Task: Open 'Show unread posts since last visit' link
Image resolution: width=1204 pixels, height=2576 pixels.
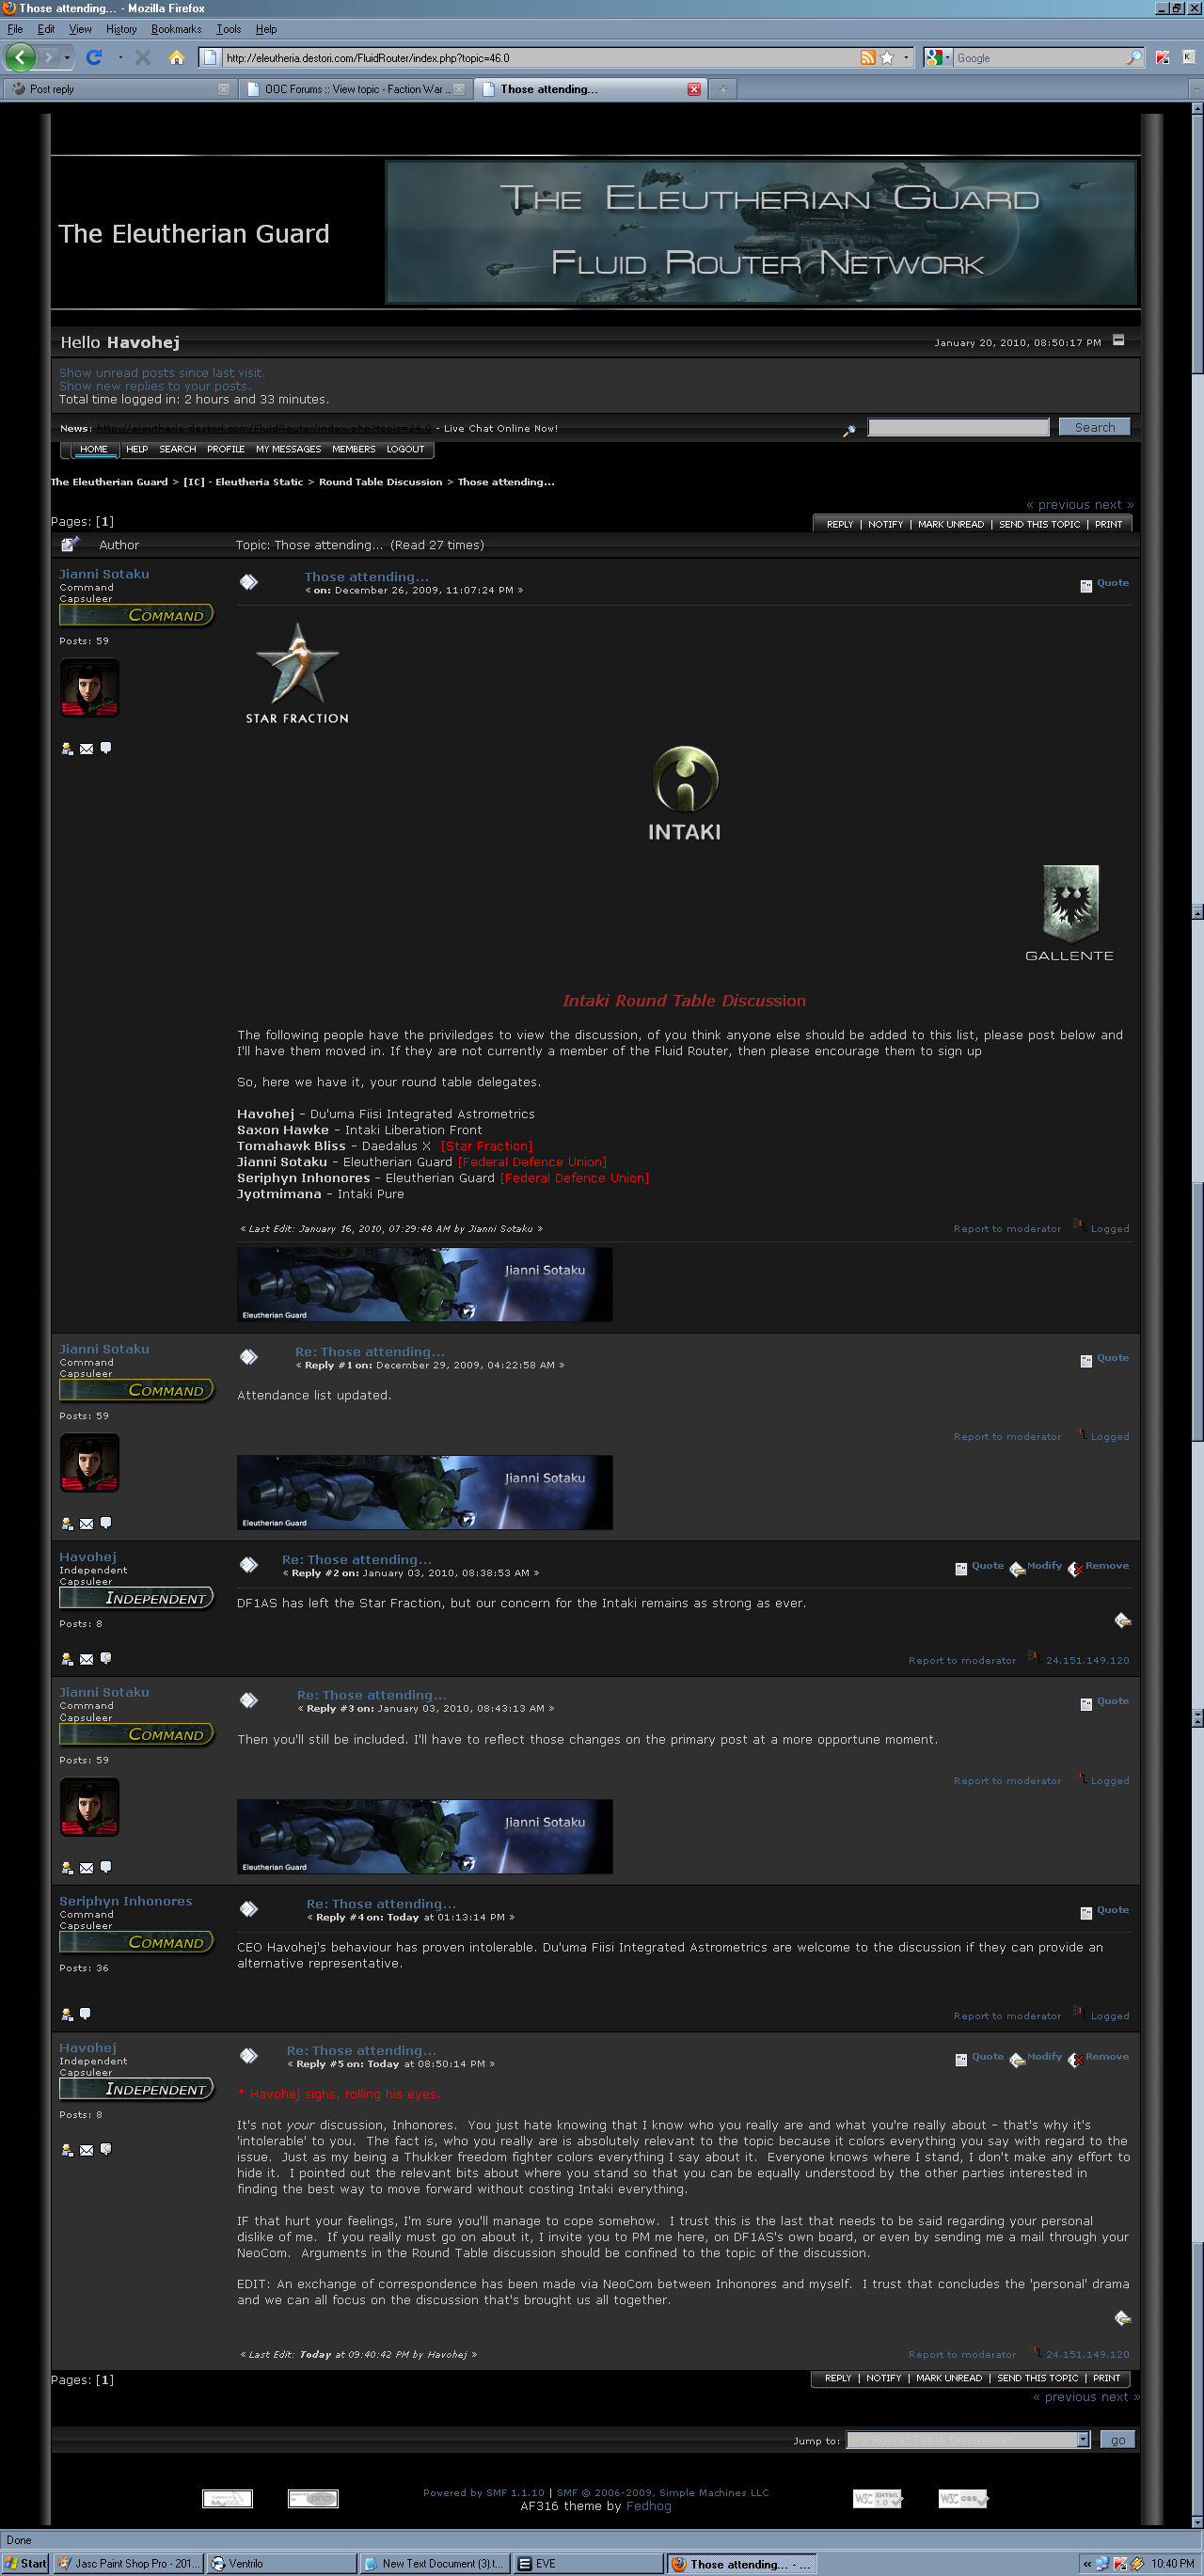Action: pos(162,372)
